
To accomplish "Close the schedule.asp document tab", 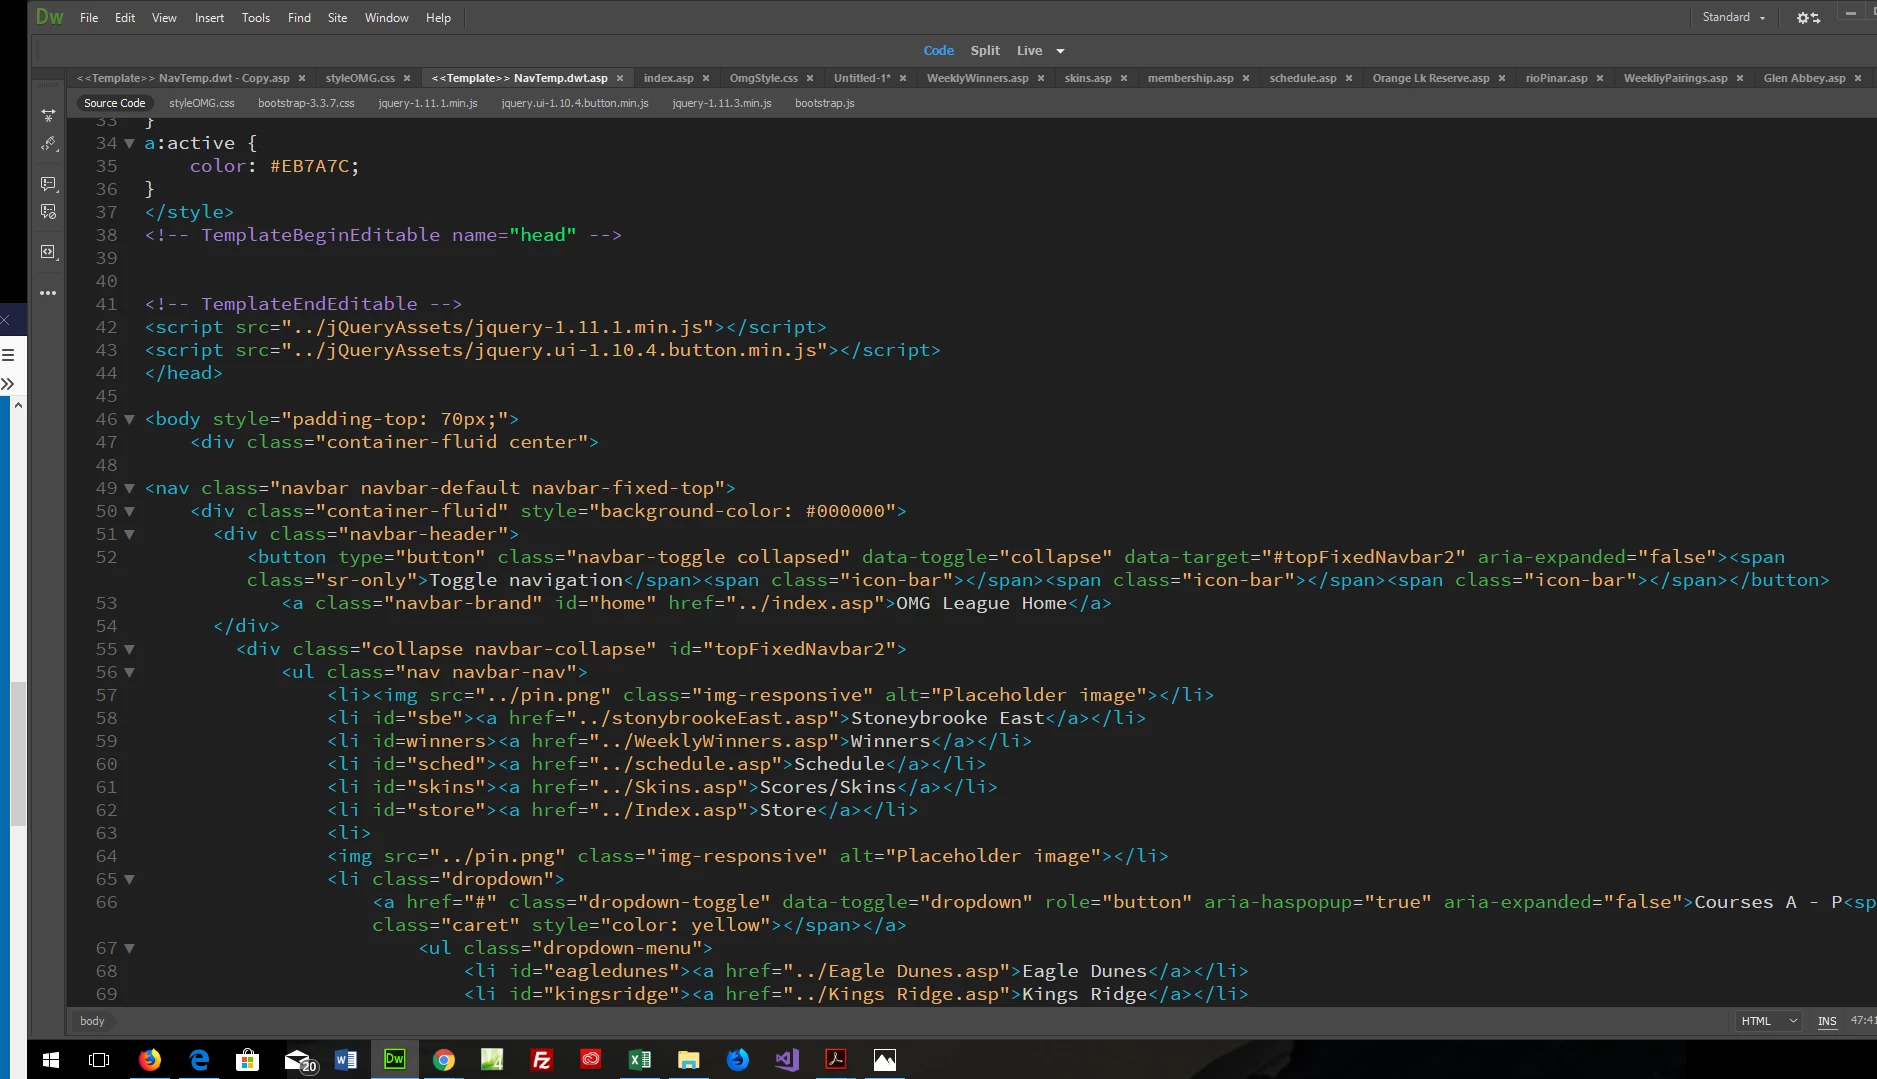I will coord(1349,78).
